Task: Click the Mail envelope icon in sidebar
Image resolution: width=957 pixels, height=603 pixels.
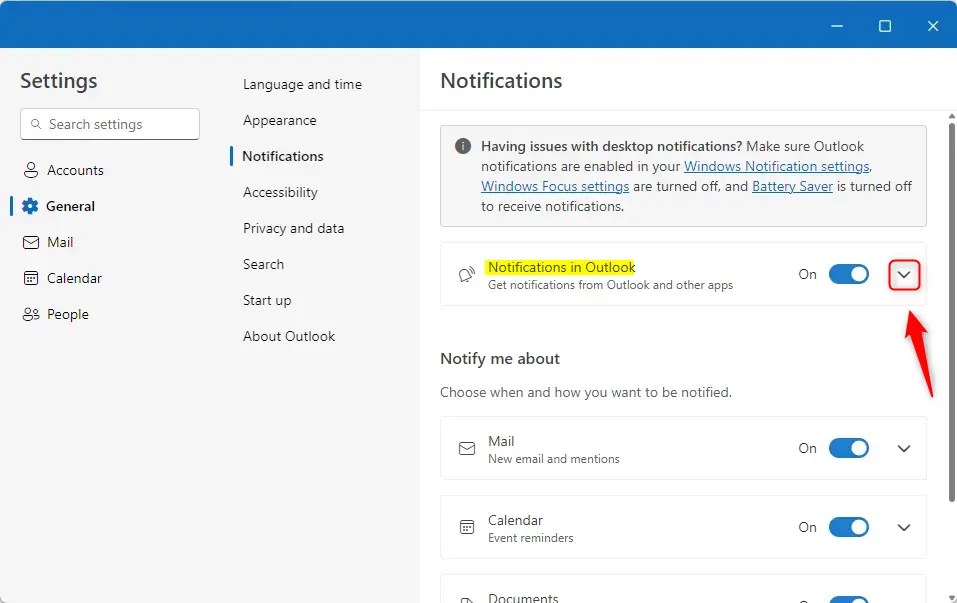Action: click(x=29, y=242)
